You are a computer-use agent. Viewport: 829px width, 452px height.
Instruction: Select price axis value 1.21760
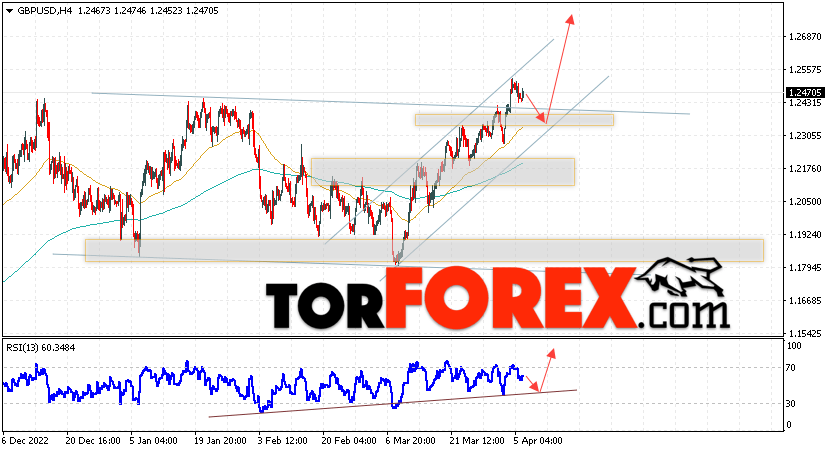pyautogui.click(x=804, y=169)
